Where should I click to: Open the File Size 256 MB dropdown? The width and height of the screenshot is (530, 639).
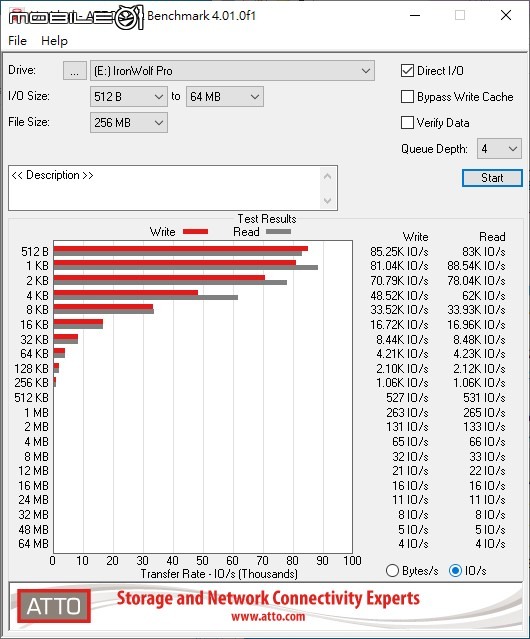129,123
